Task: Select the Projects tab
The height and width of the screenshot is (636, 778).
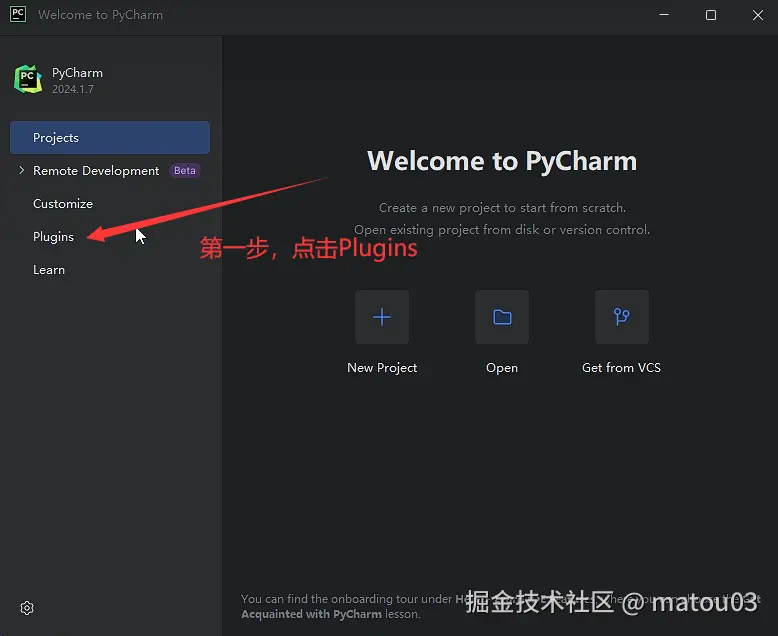Action: click(110, 137)
